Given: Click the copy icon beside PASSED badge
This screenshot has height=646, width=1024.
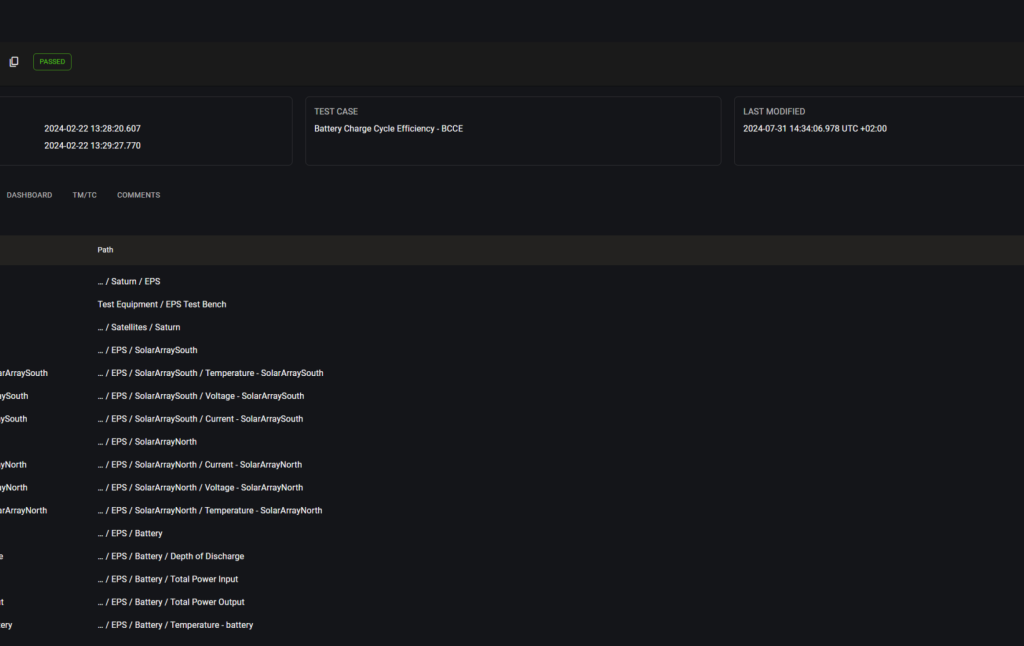Looking at the screenshot, I should (x=14, y=61).
